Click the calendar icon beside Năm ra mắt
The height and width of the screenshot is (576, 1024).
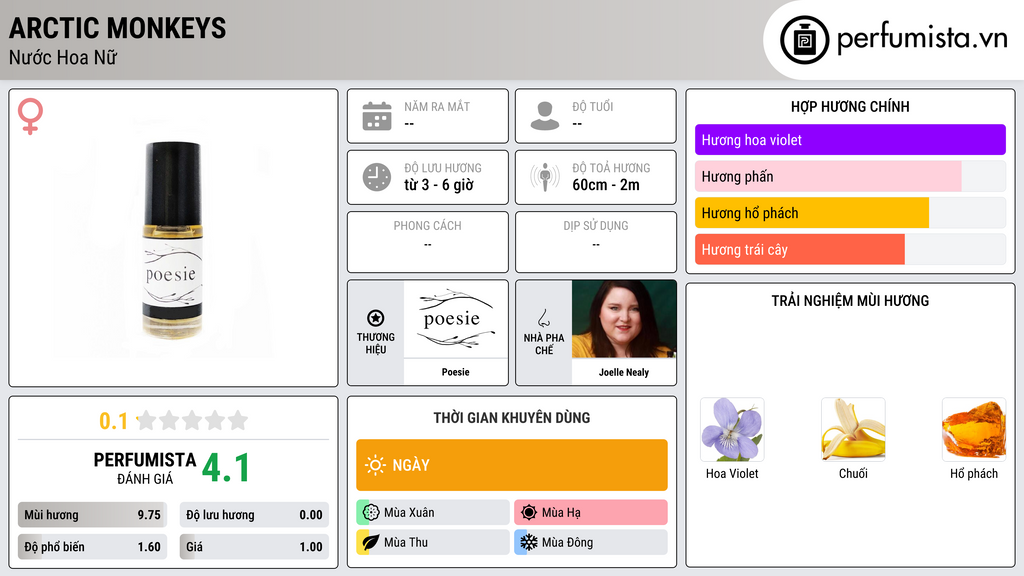coord(377,116)
